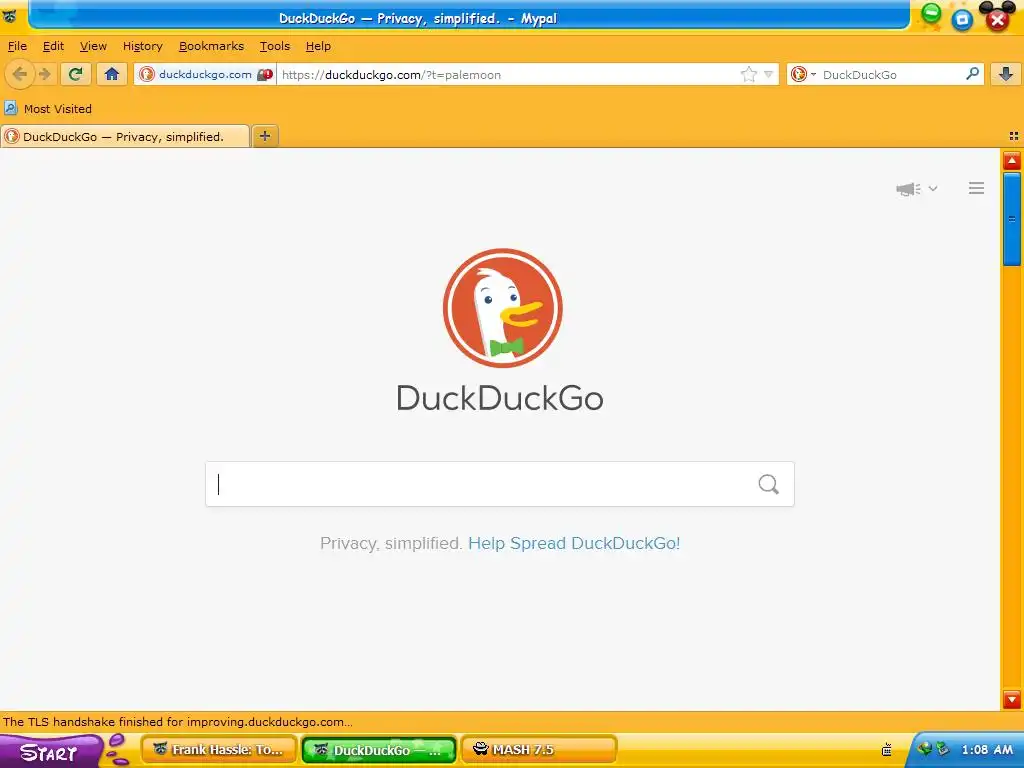Switch to the MASH 7.5 taskbar window
Image resolution: width=1024 pixels, height=768 pixels.
[x=539, y=750]
